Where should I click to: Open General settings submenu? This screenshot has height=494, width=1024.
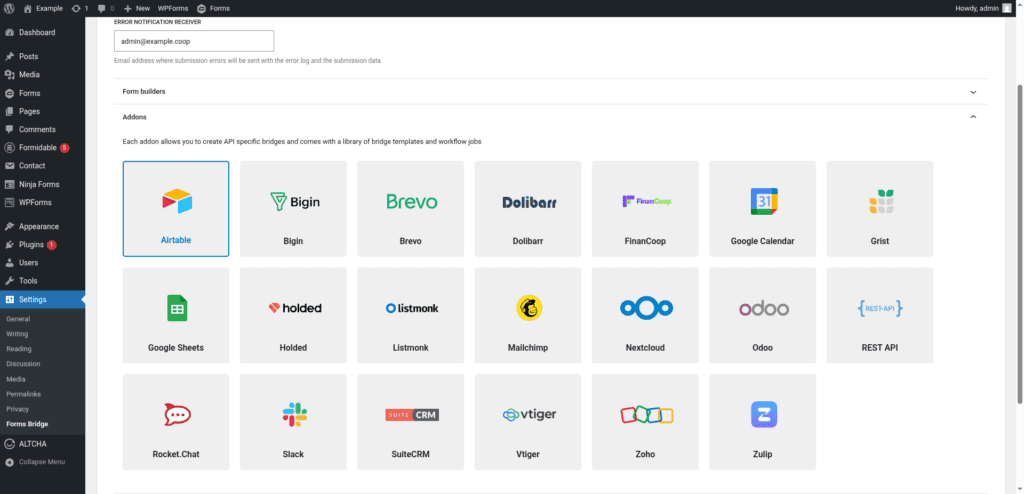[18, 319]
